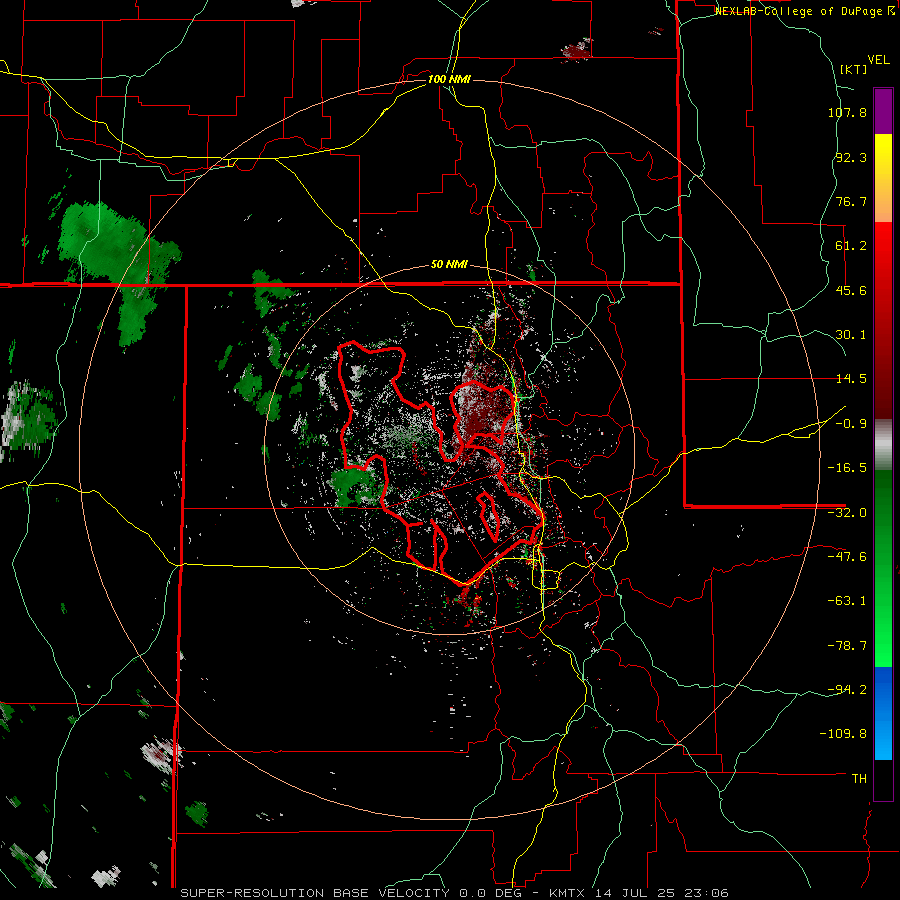Click the TH legend label

[859, 779]
